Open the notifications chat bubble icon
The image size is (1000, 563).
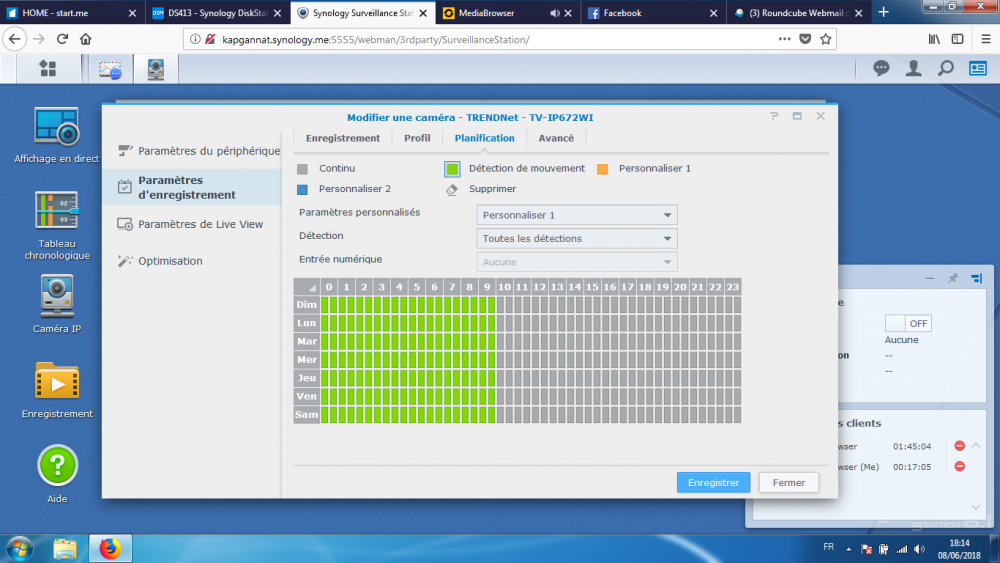point(881,68)
